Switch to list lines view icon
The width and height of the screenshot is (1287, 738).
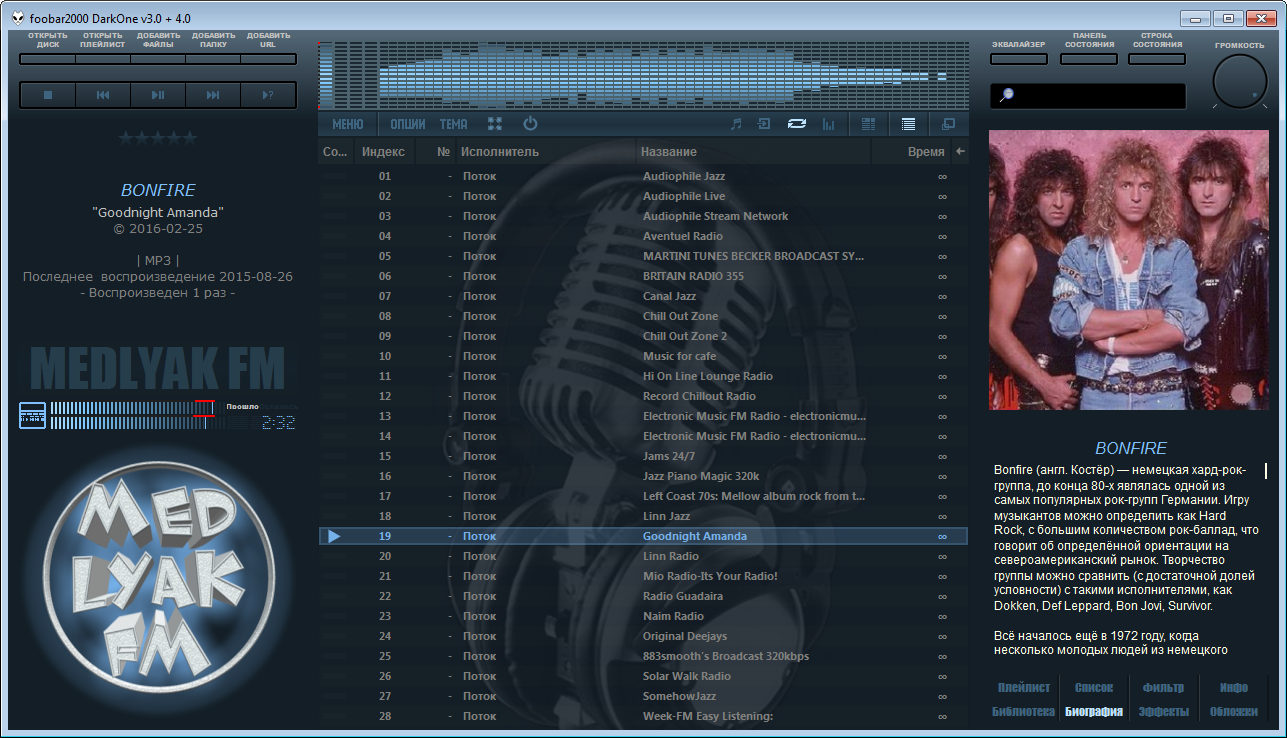tap(908, 124)
